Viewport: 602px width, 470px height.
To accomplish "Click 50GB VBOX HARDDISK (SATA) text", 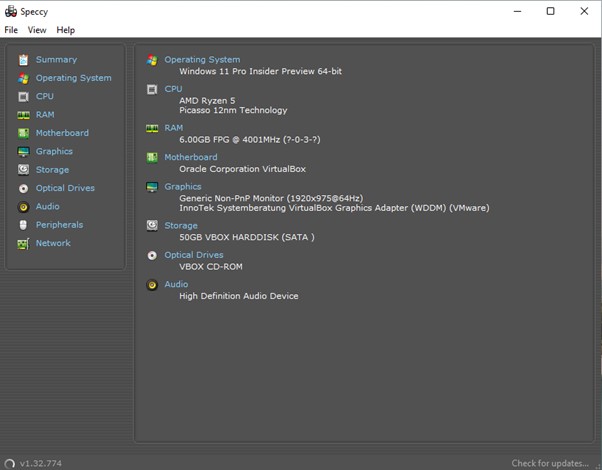I will coord(247,237).
